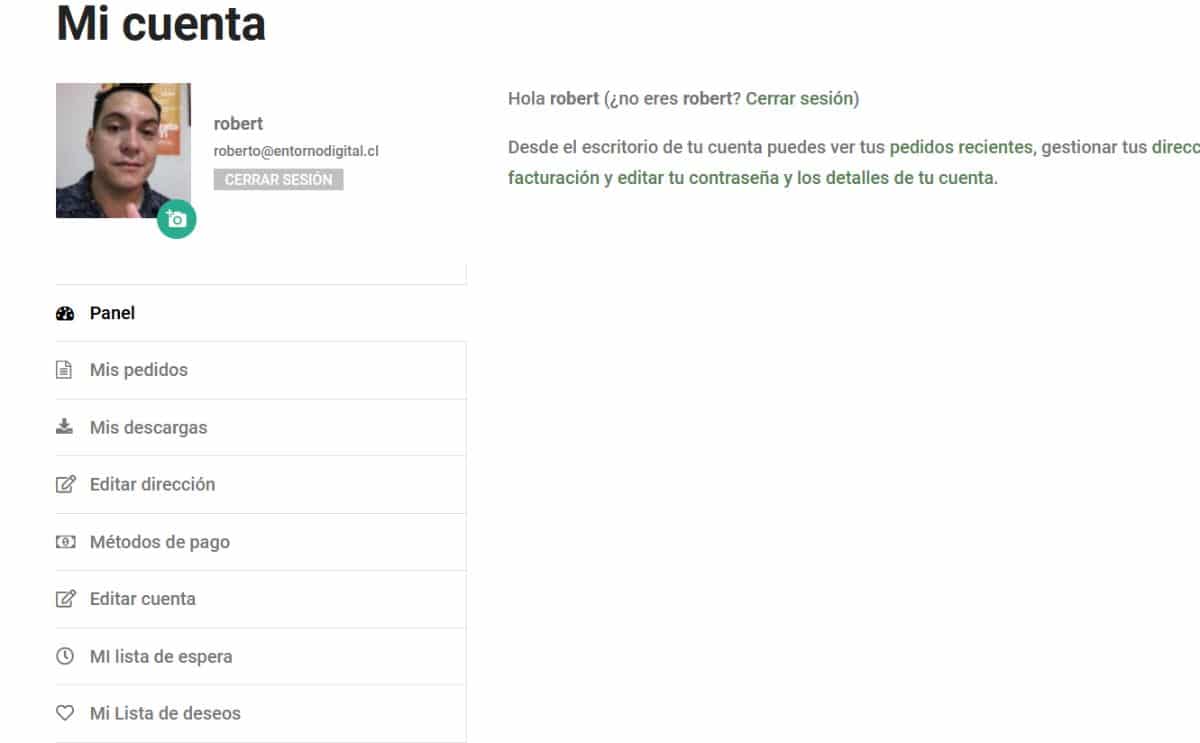Click the roberto@entornodigital.cl email text

pyautogui.click(x=296, y=151)
